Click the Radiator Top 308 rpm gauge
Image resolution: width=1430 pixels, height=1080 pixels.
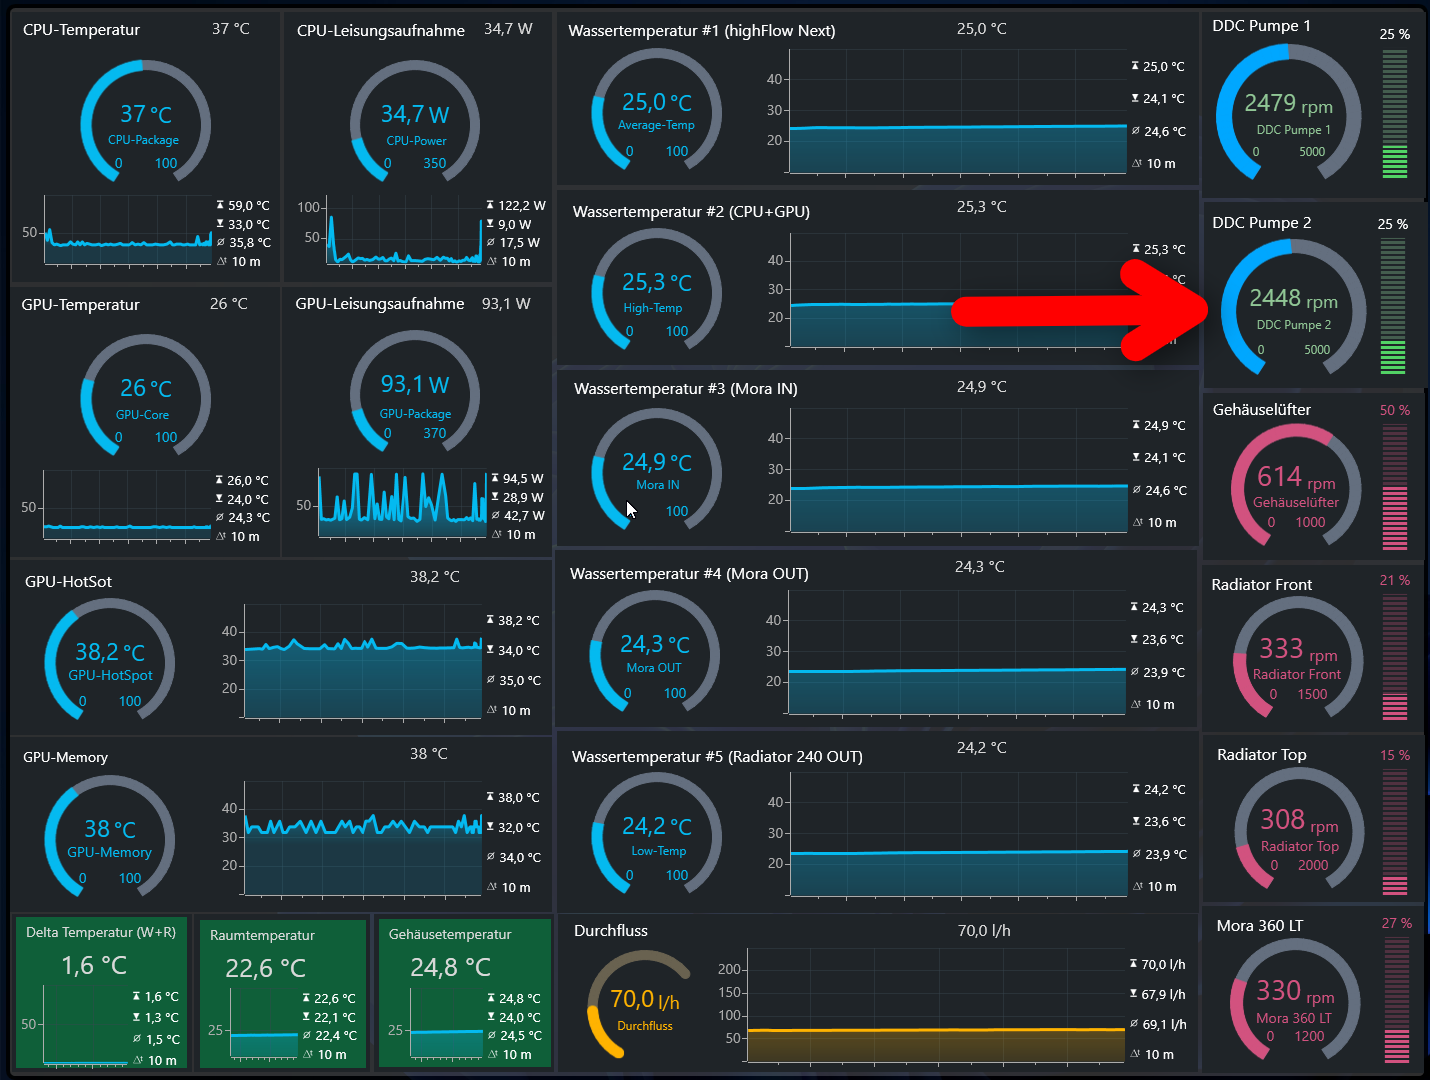tap(1299, 830)
